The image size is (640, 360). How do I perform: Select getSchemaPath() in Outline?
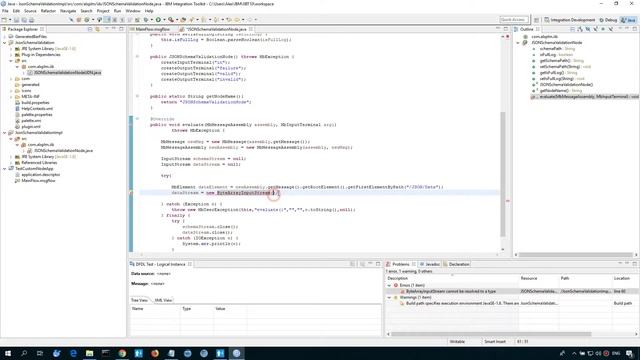tap(558, 60)
